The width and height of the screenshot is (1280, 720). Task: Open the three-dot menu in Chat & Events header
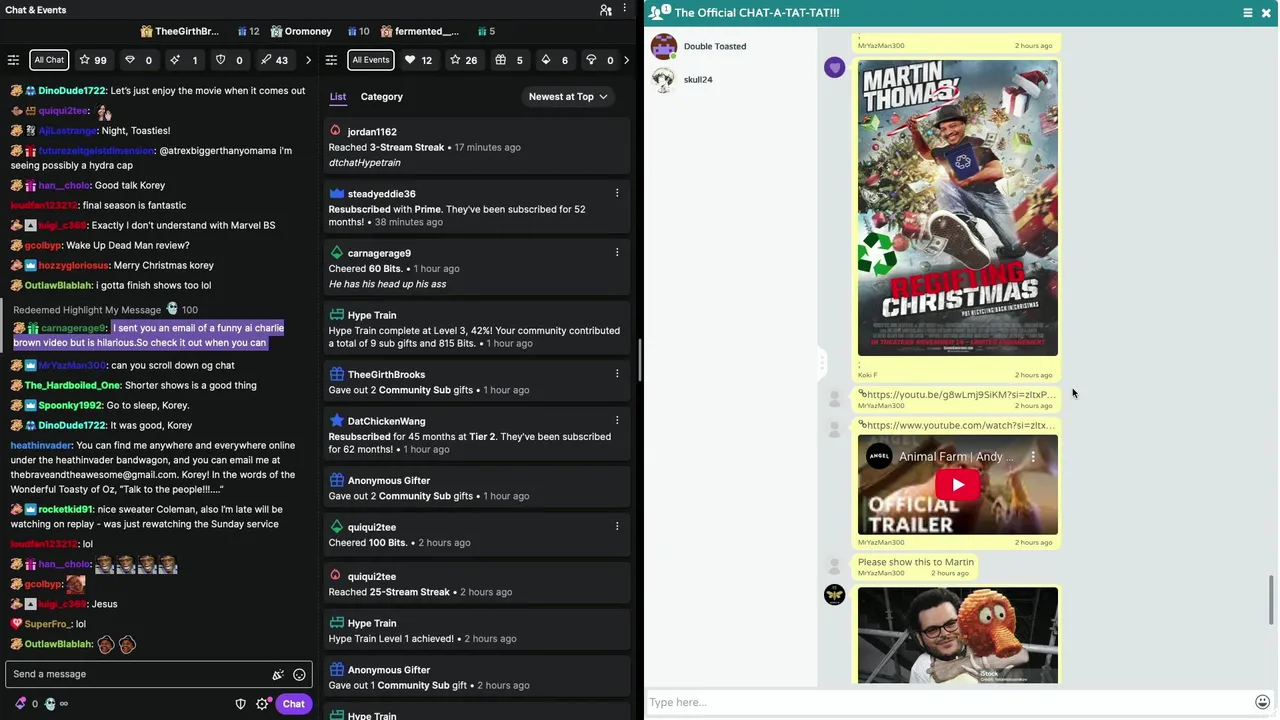coord(625,10)
